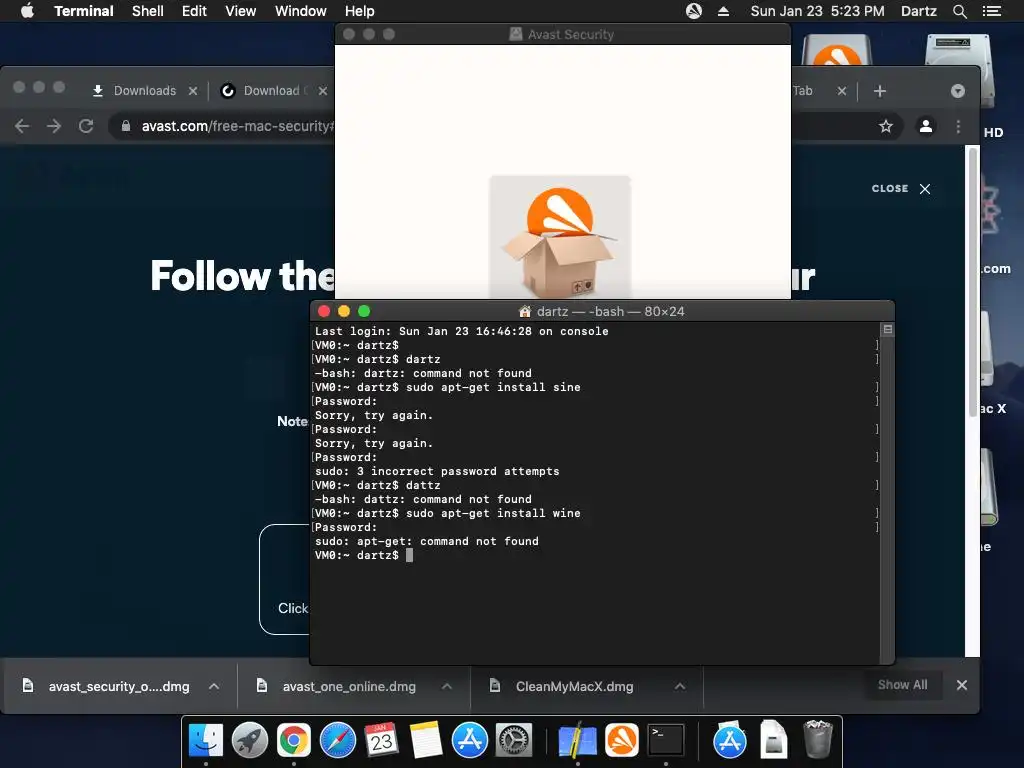Click CLOSE on the Avast web page
Viewport: 1024px width, 768px height.
901,189
